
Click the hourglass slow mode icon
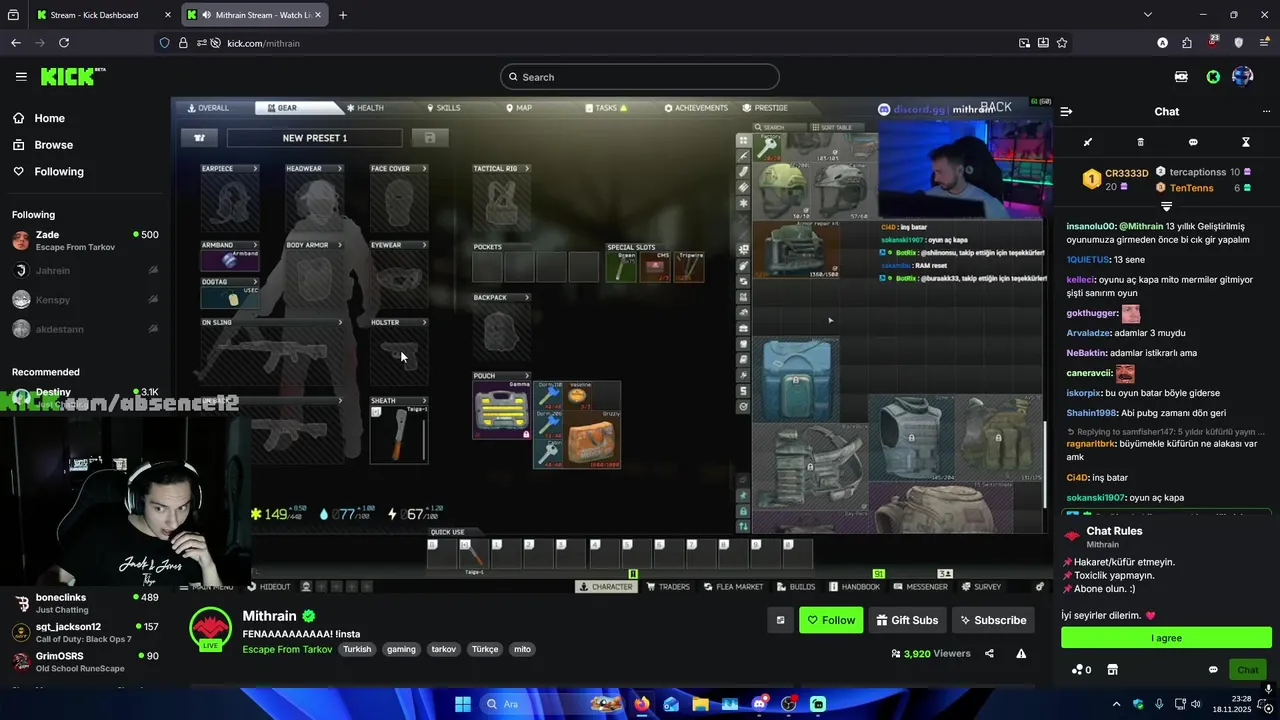pyautogui.click(x=1246, y=142)
